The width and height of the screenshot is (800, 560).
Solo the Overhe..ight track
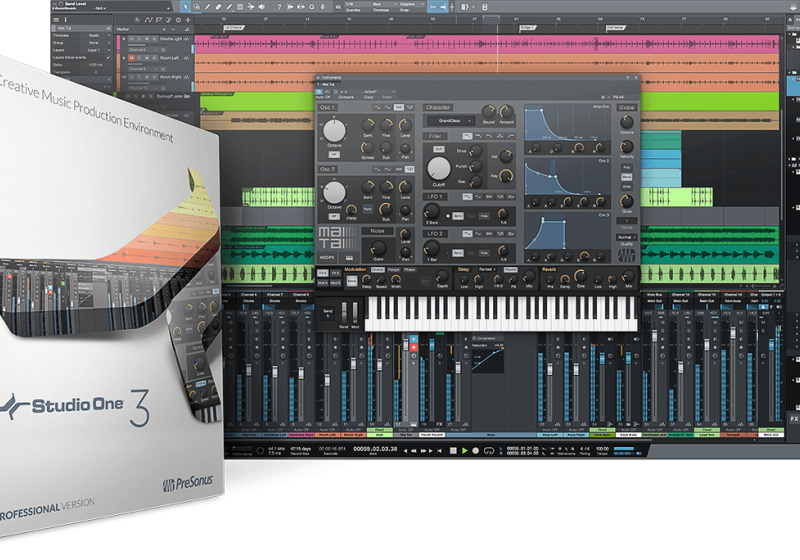click(139, 39)
